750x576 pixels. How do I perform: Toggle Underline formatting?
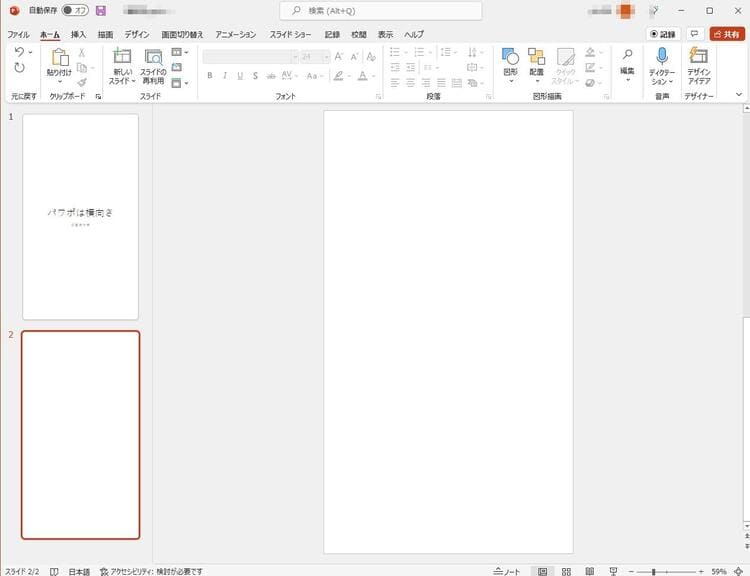[240, 76]
